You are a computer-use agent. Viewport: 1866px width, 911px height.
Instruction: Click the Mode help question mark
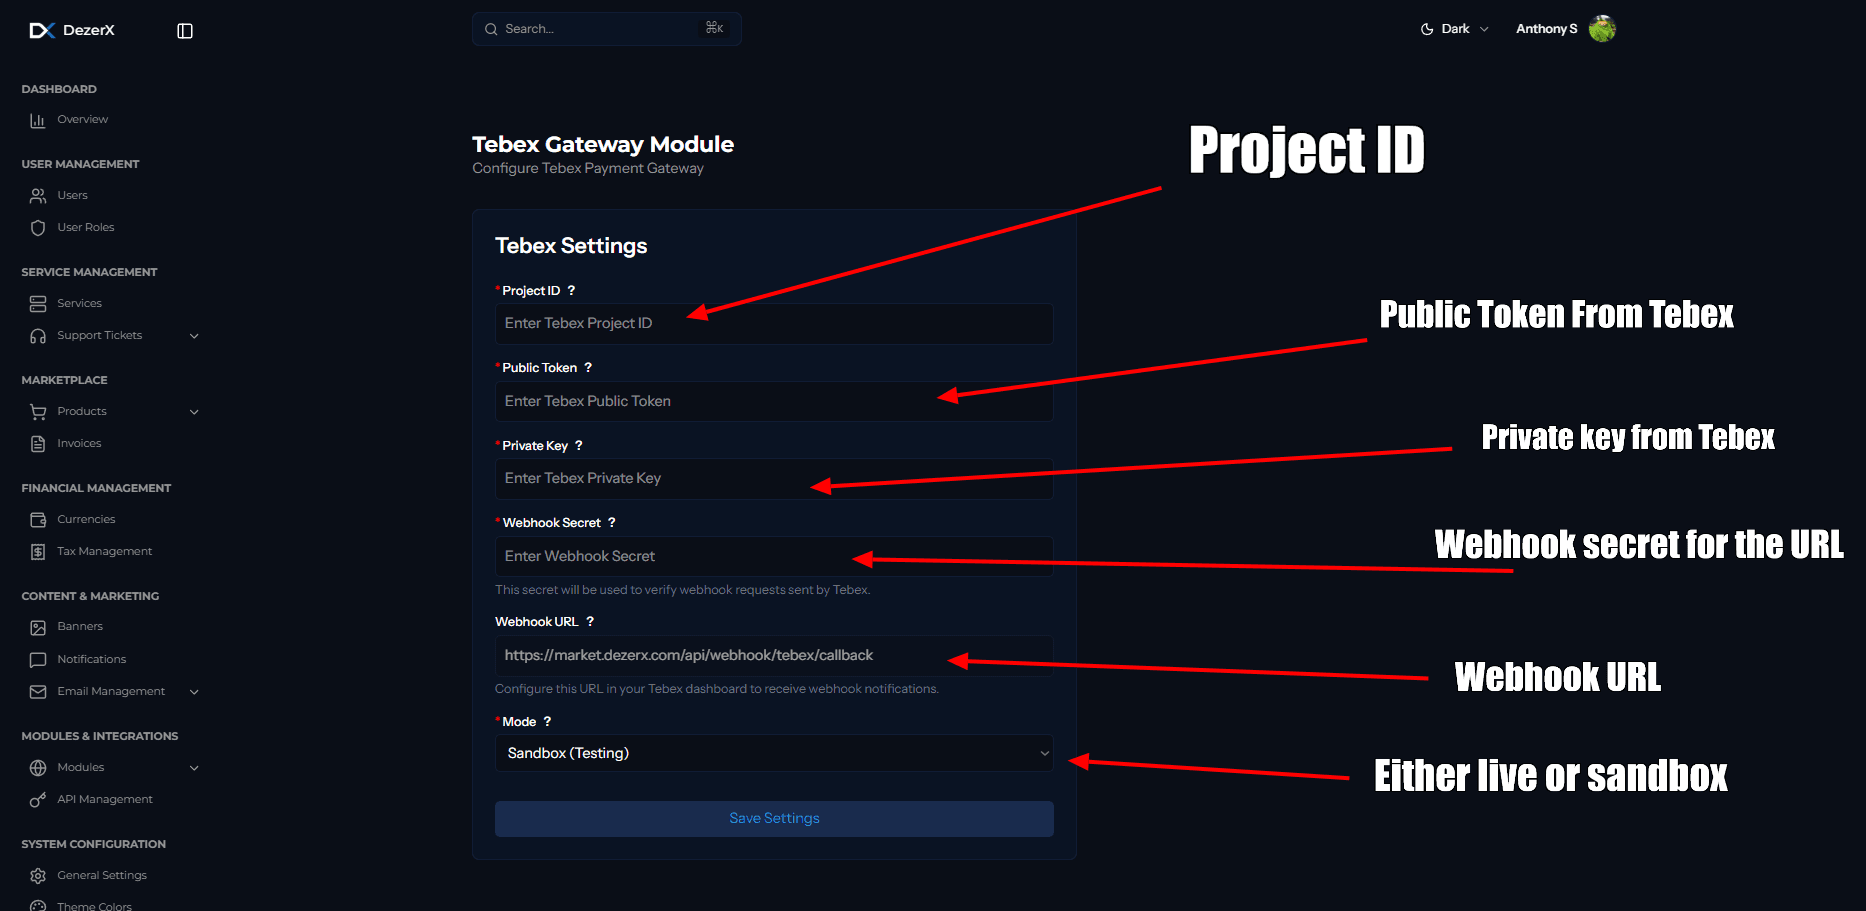coord(547,722)
